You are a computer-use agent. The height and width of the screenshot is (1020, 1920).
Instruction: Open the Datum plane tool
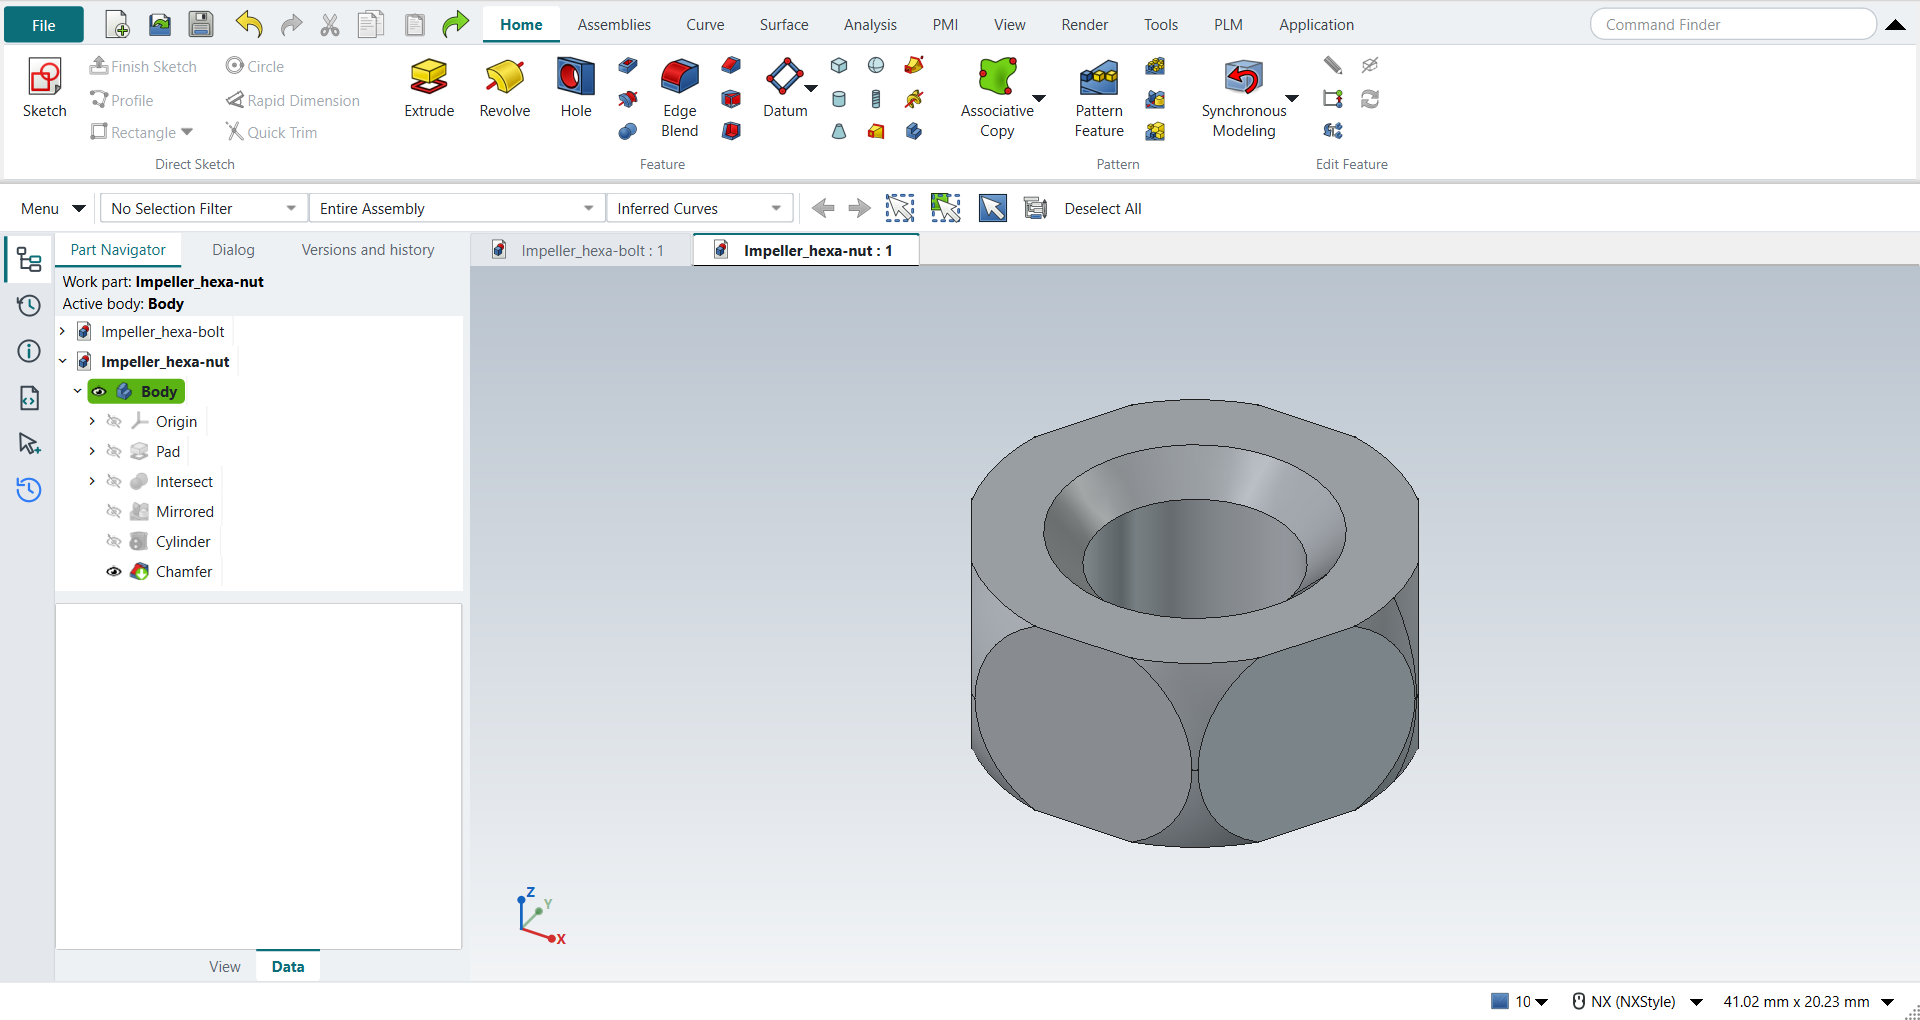pos(785,88)
